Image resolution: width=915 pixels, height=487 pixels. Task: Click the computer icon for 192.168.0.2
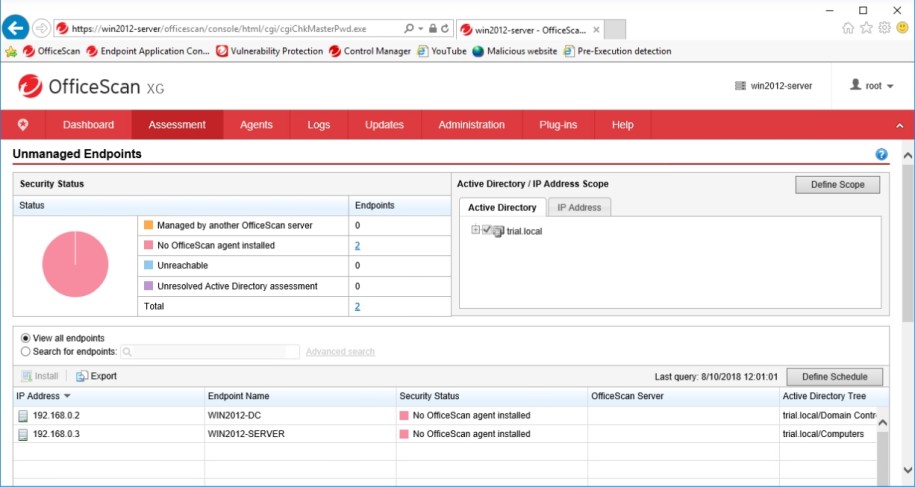[x=23, y=416]
